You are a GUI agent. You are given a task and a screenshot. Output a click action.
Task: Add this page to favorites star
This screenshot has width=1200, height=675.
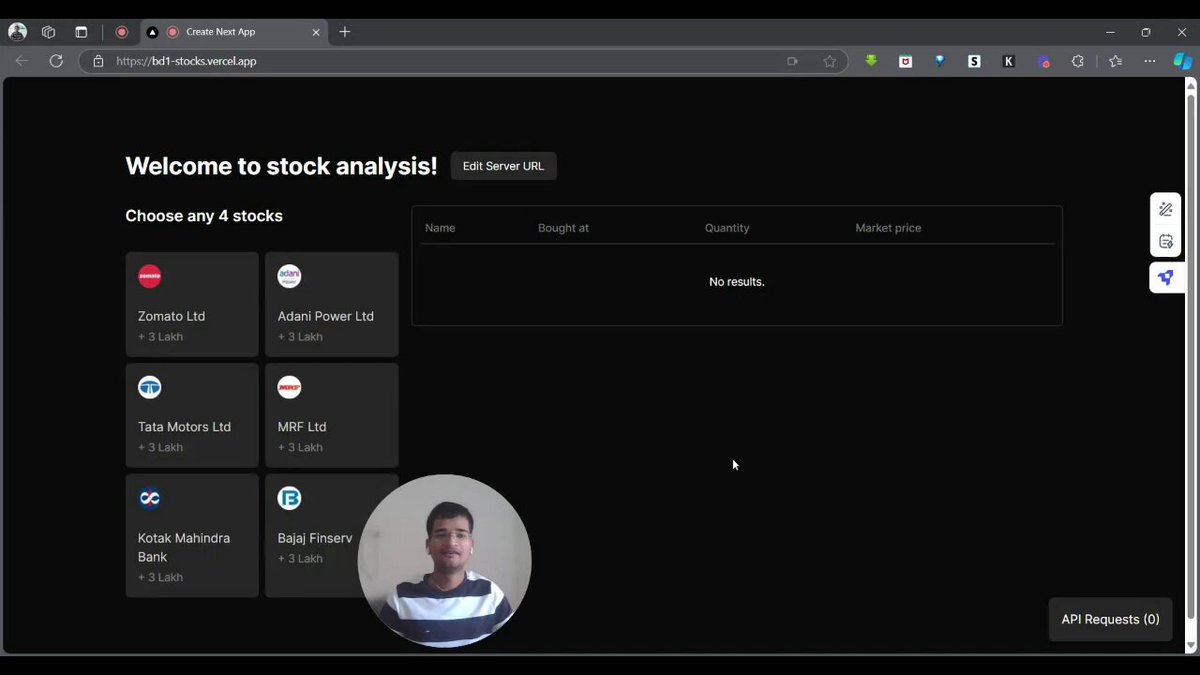click(829, 61)
